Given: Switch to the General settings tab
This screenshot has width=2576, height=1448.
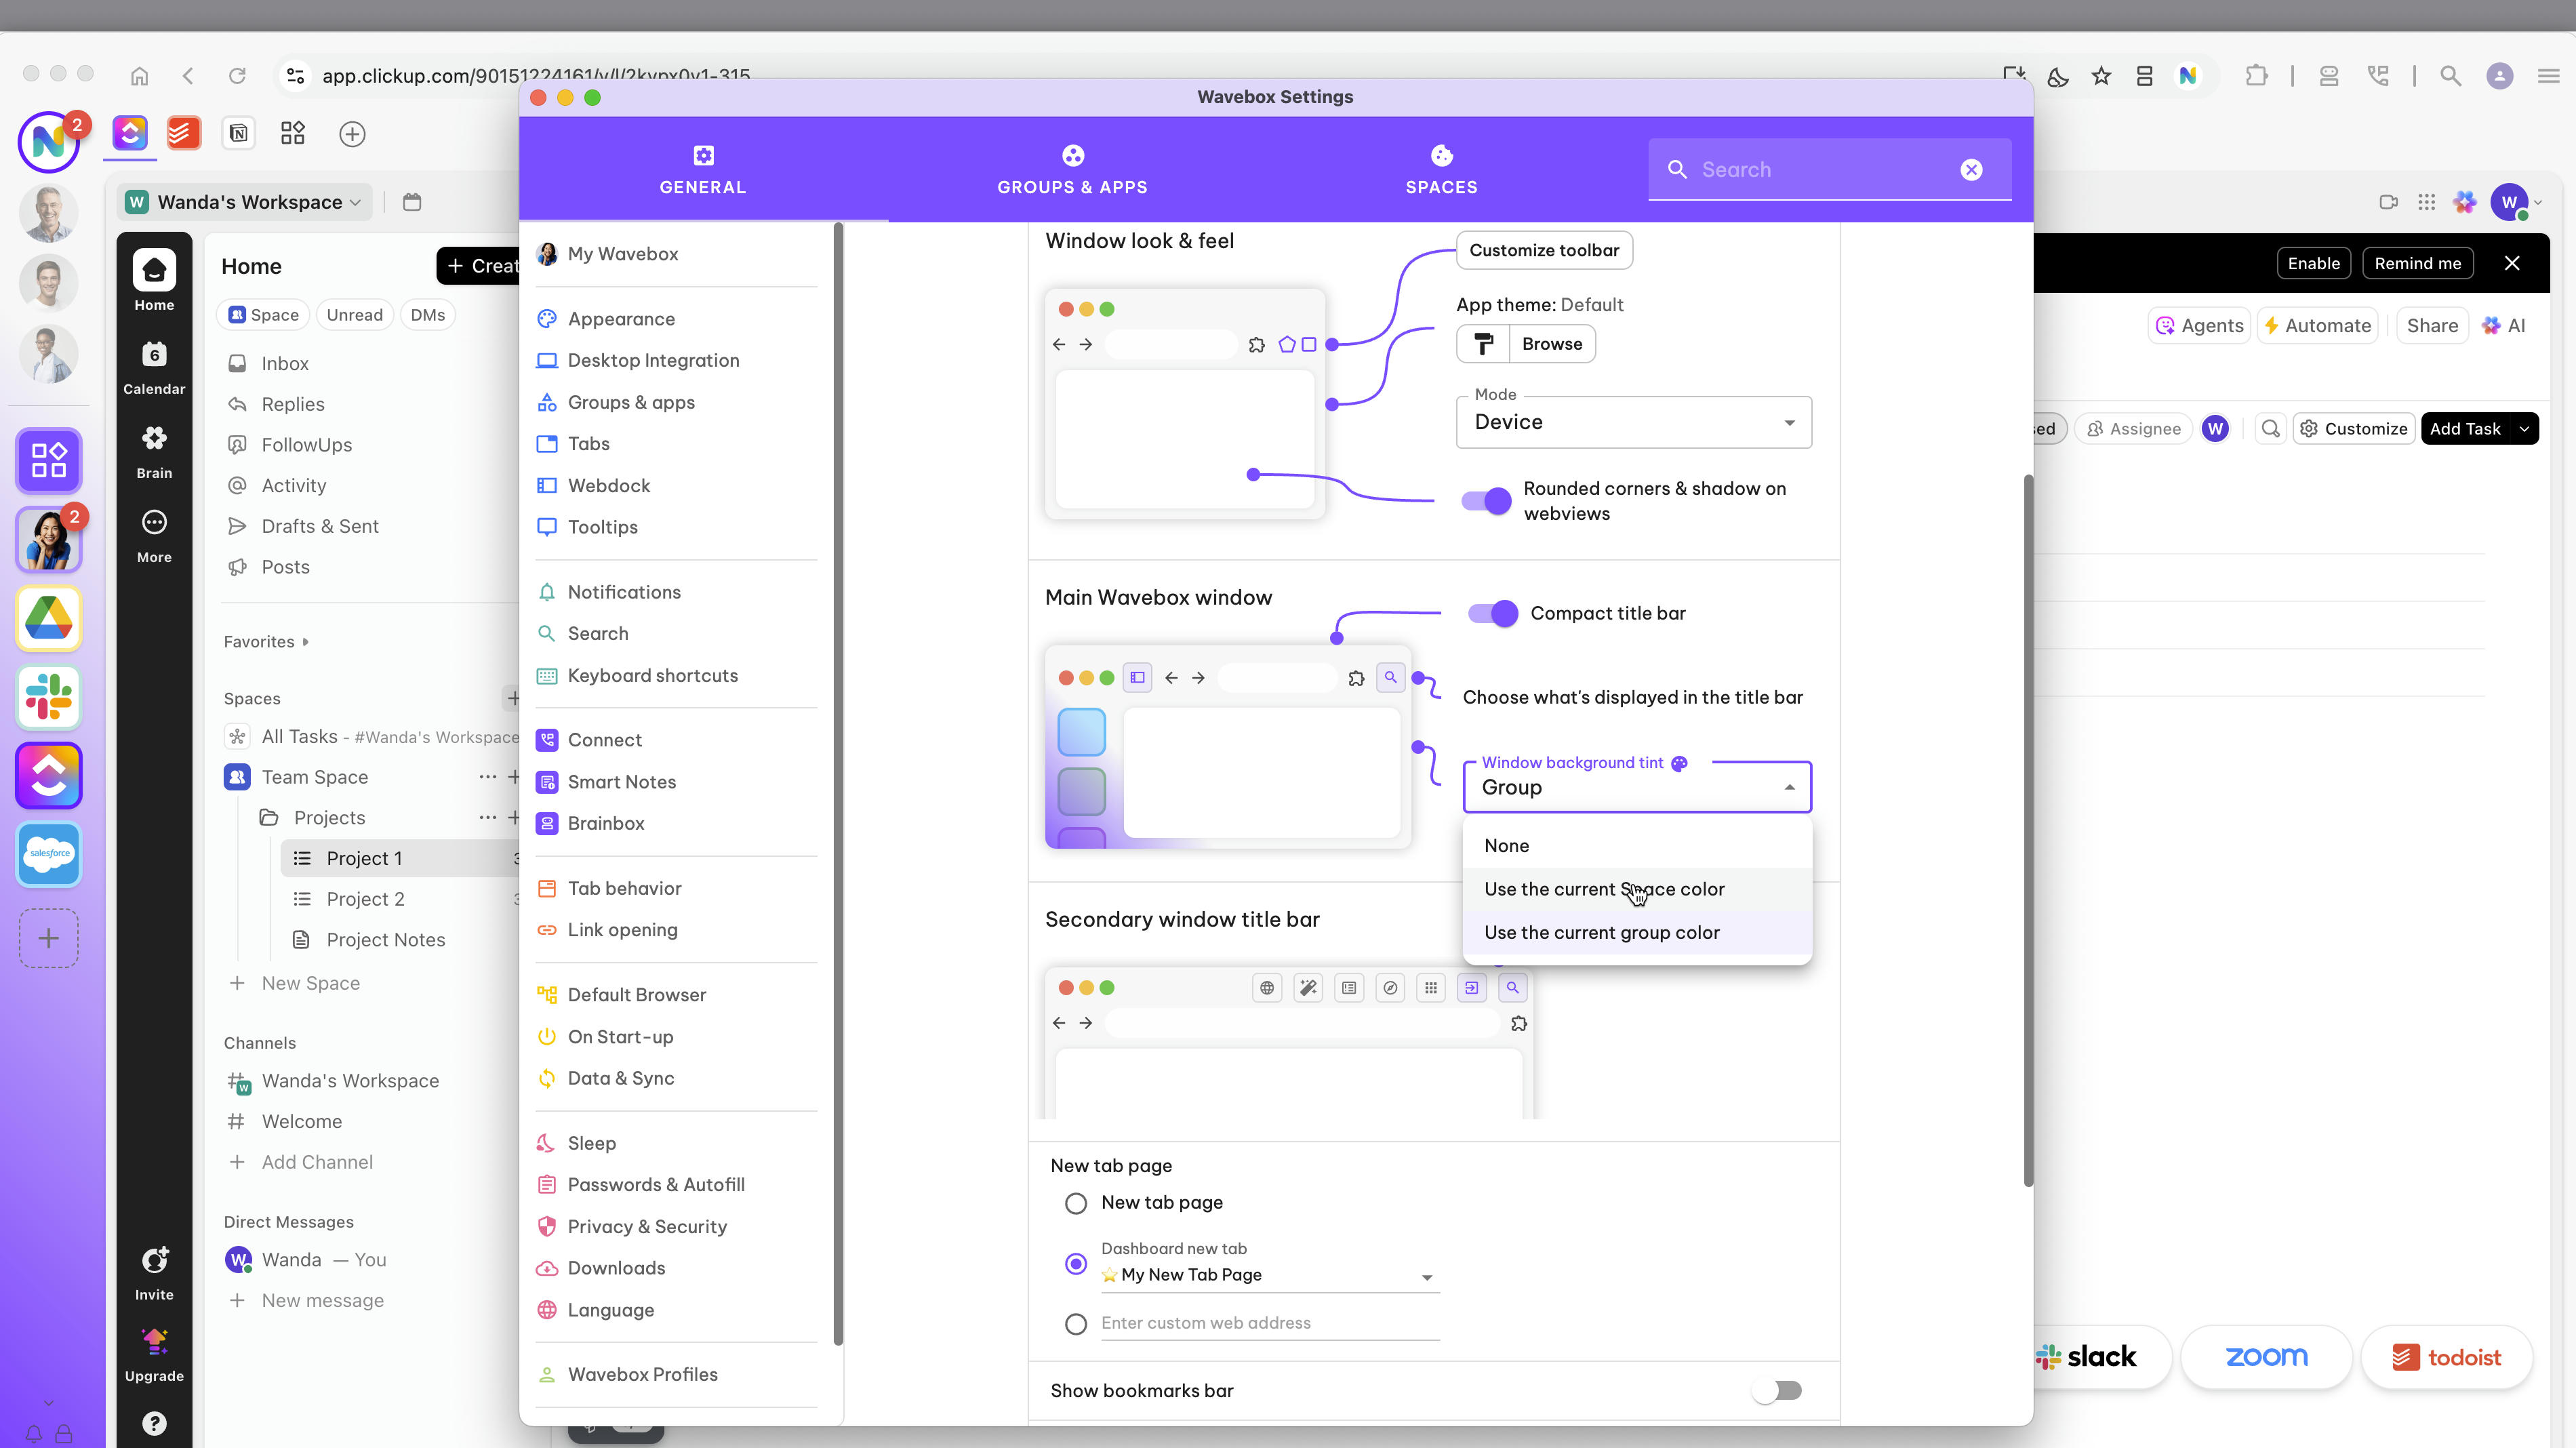Looking at the screenshot, I should pyautogui.click(x=702, y=169).
